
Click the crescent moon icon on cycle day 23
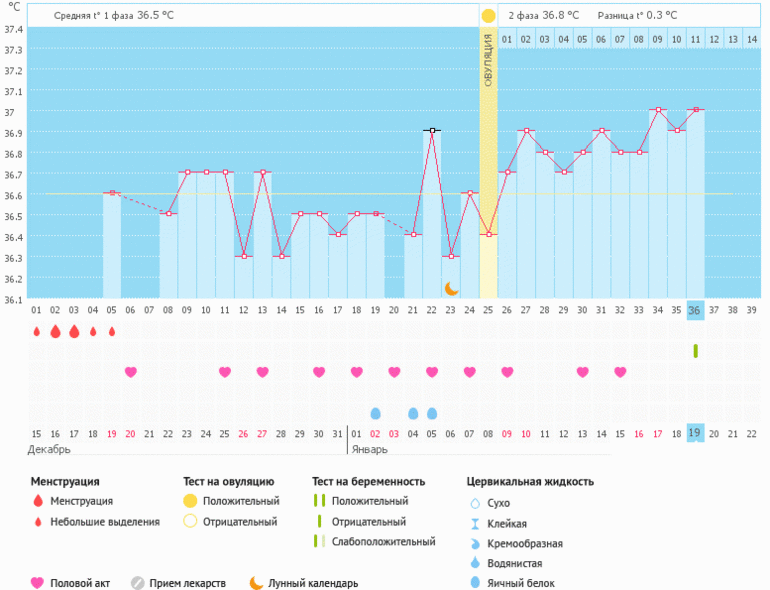451,288
